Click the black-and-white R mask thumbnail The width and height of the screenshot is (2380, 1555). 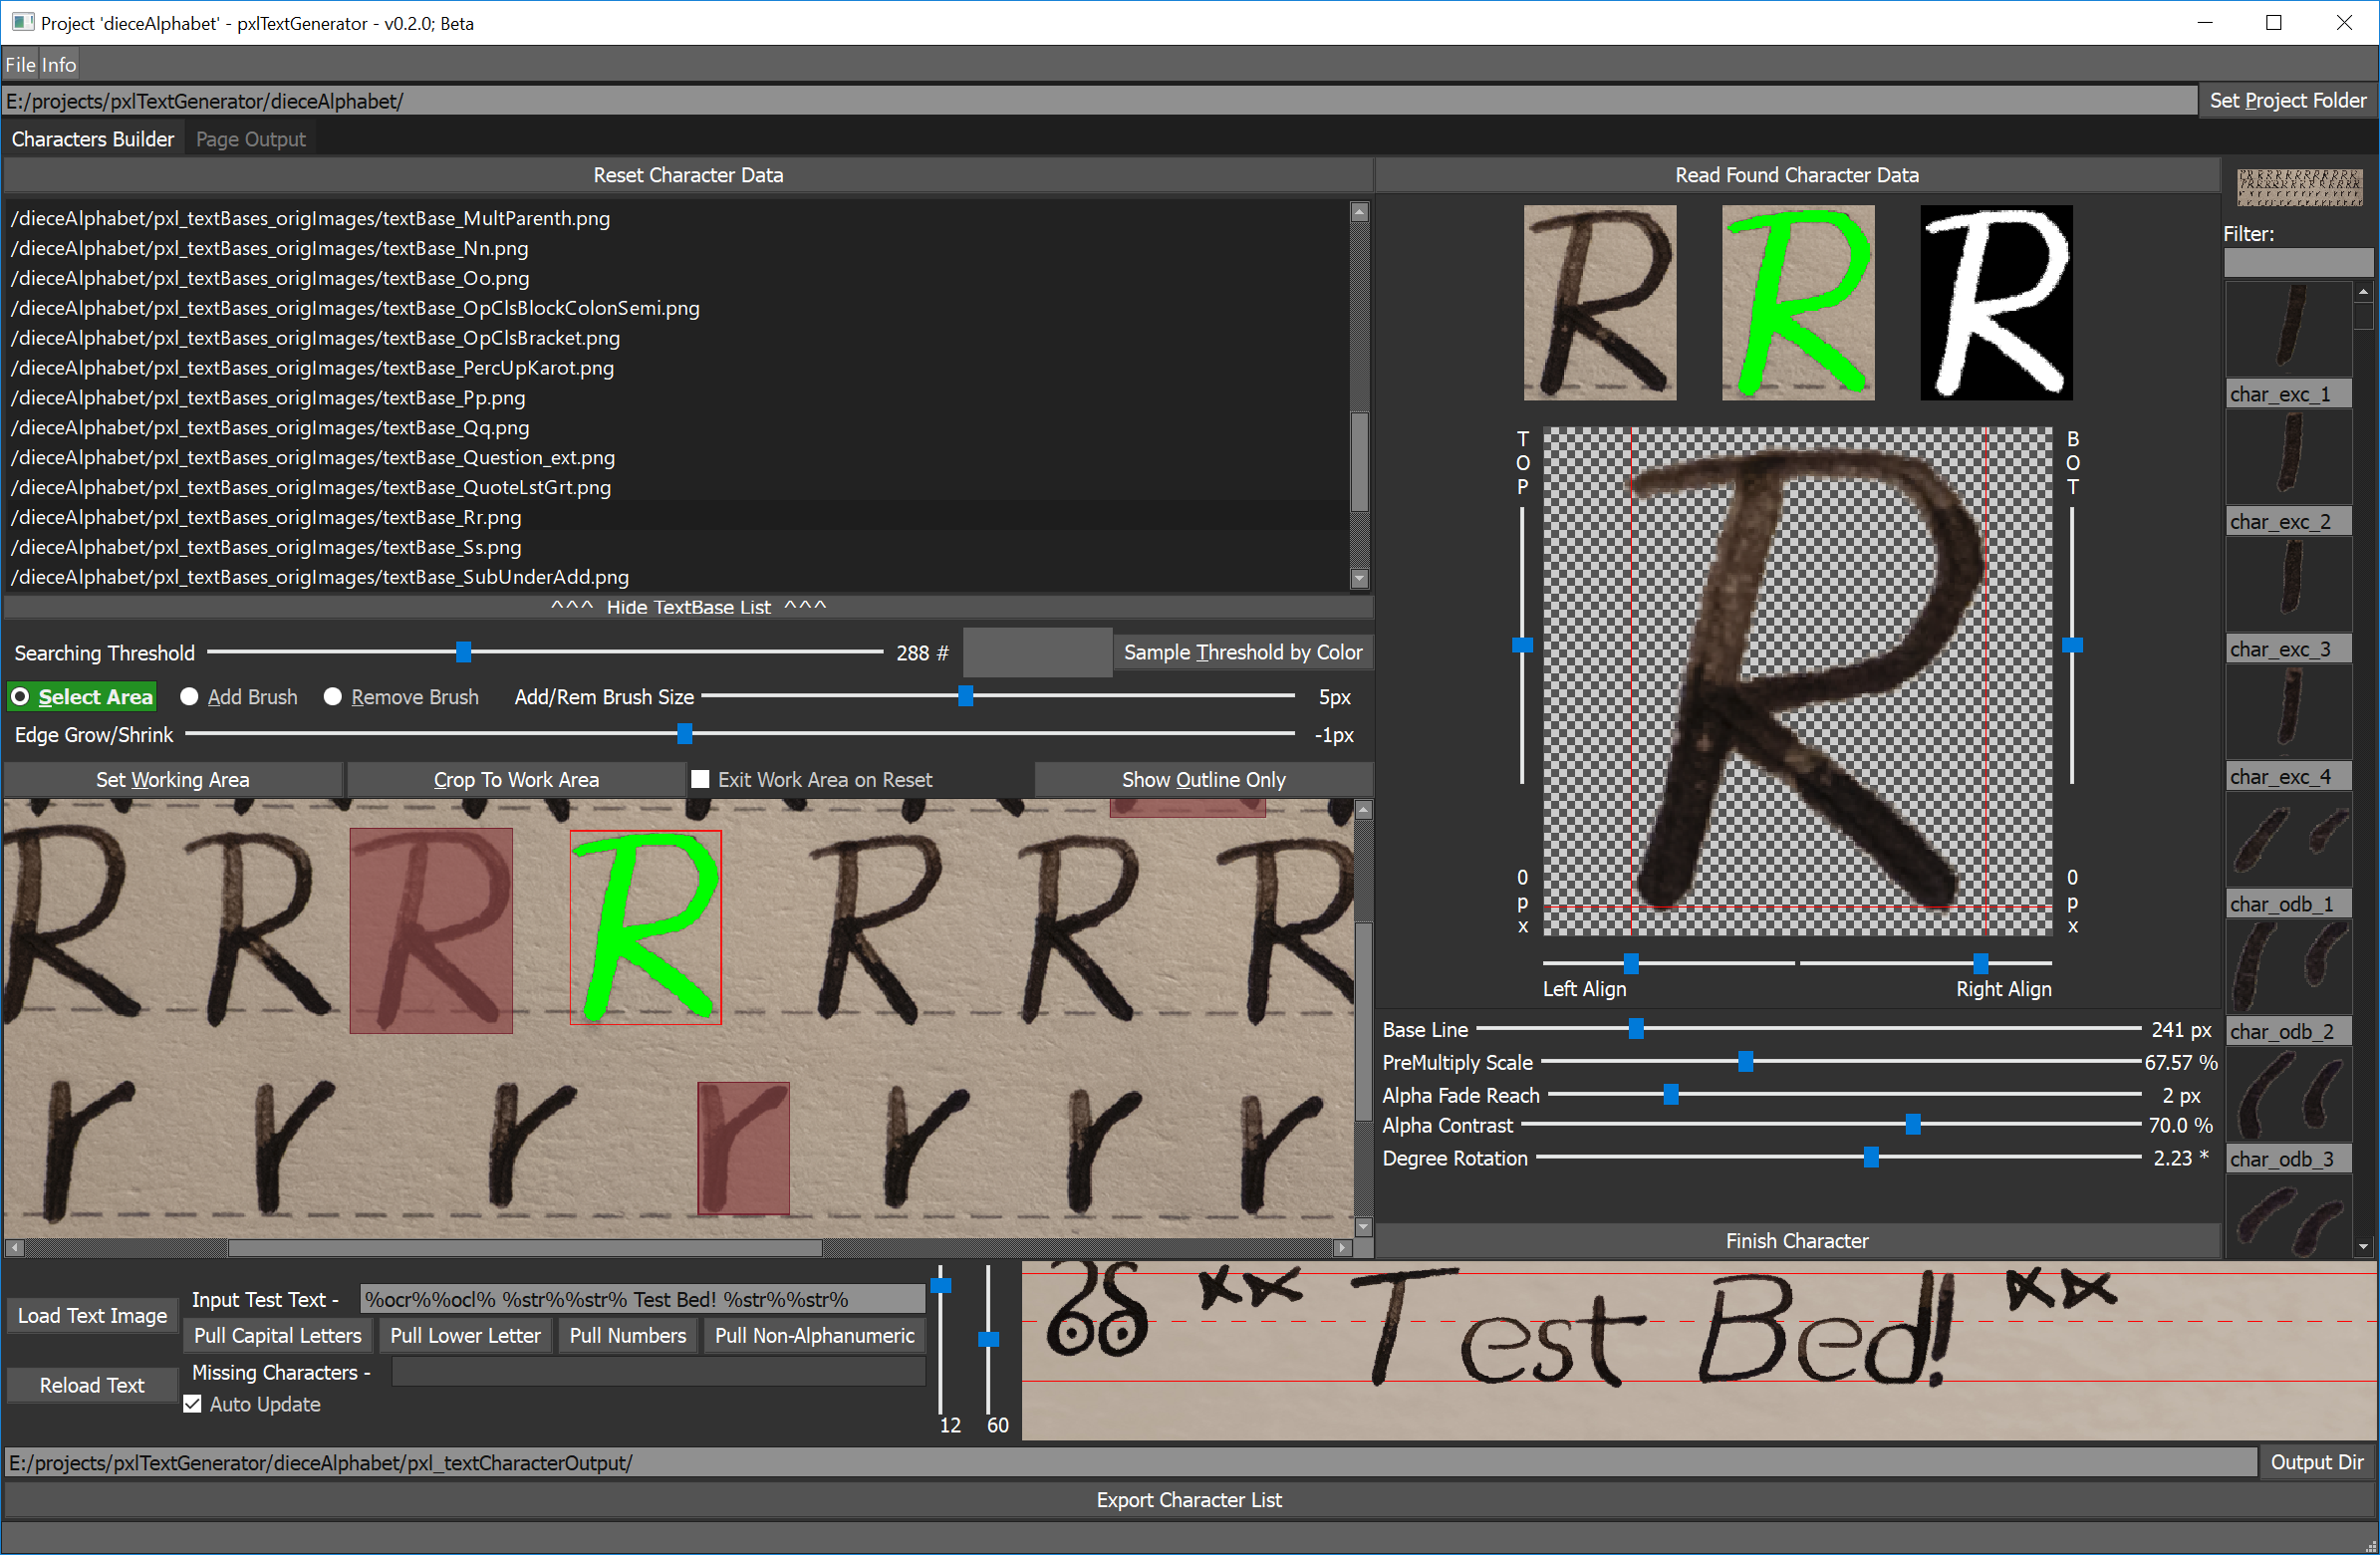pyautogui.click(x=1996, y=302)
